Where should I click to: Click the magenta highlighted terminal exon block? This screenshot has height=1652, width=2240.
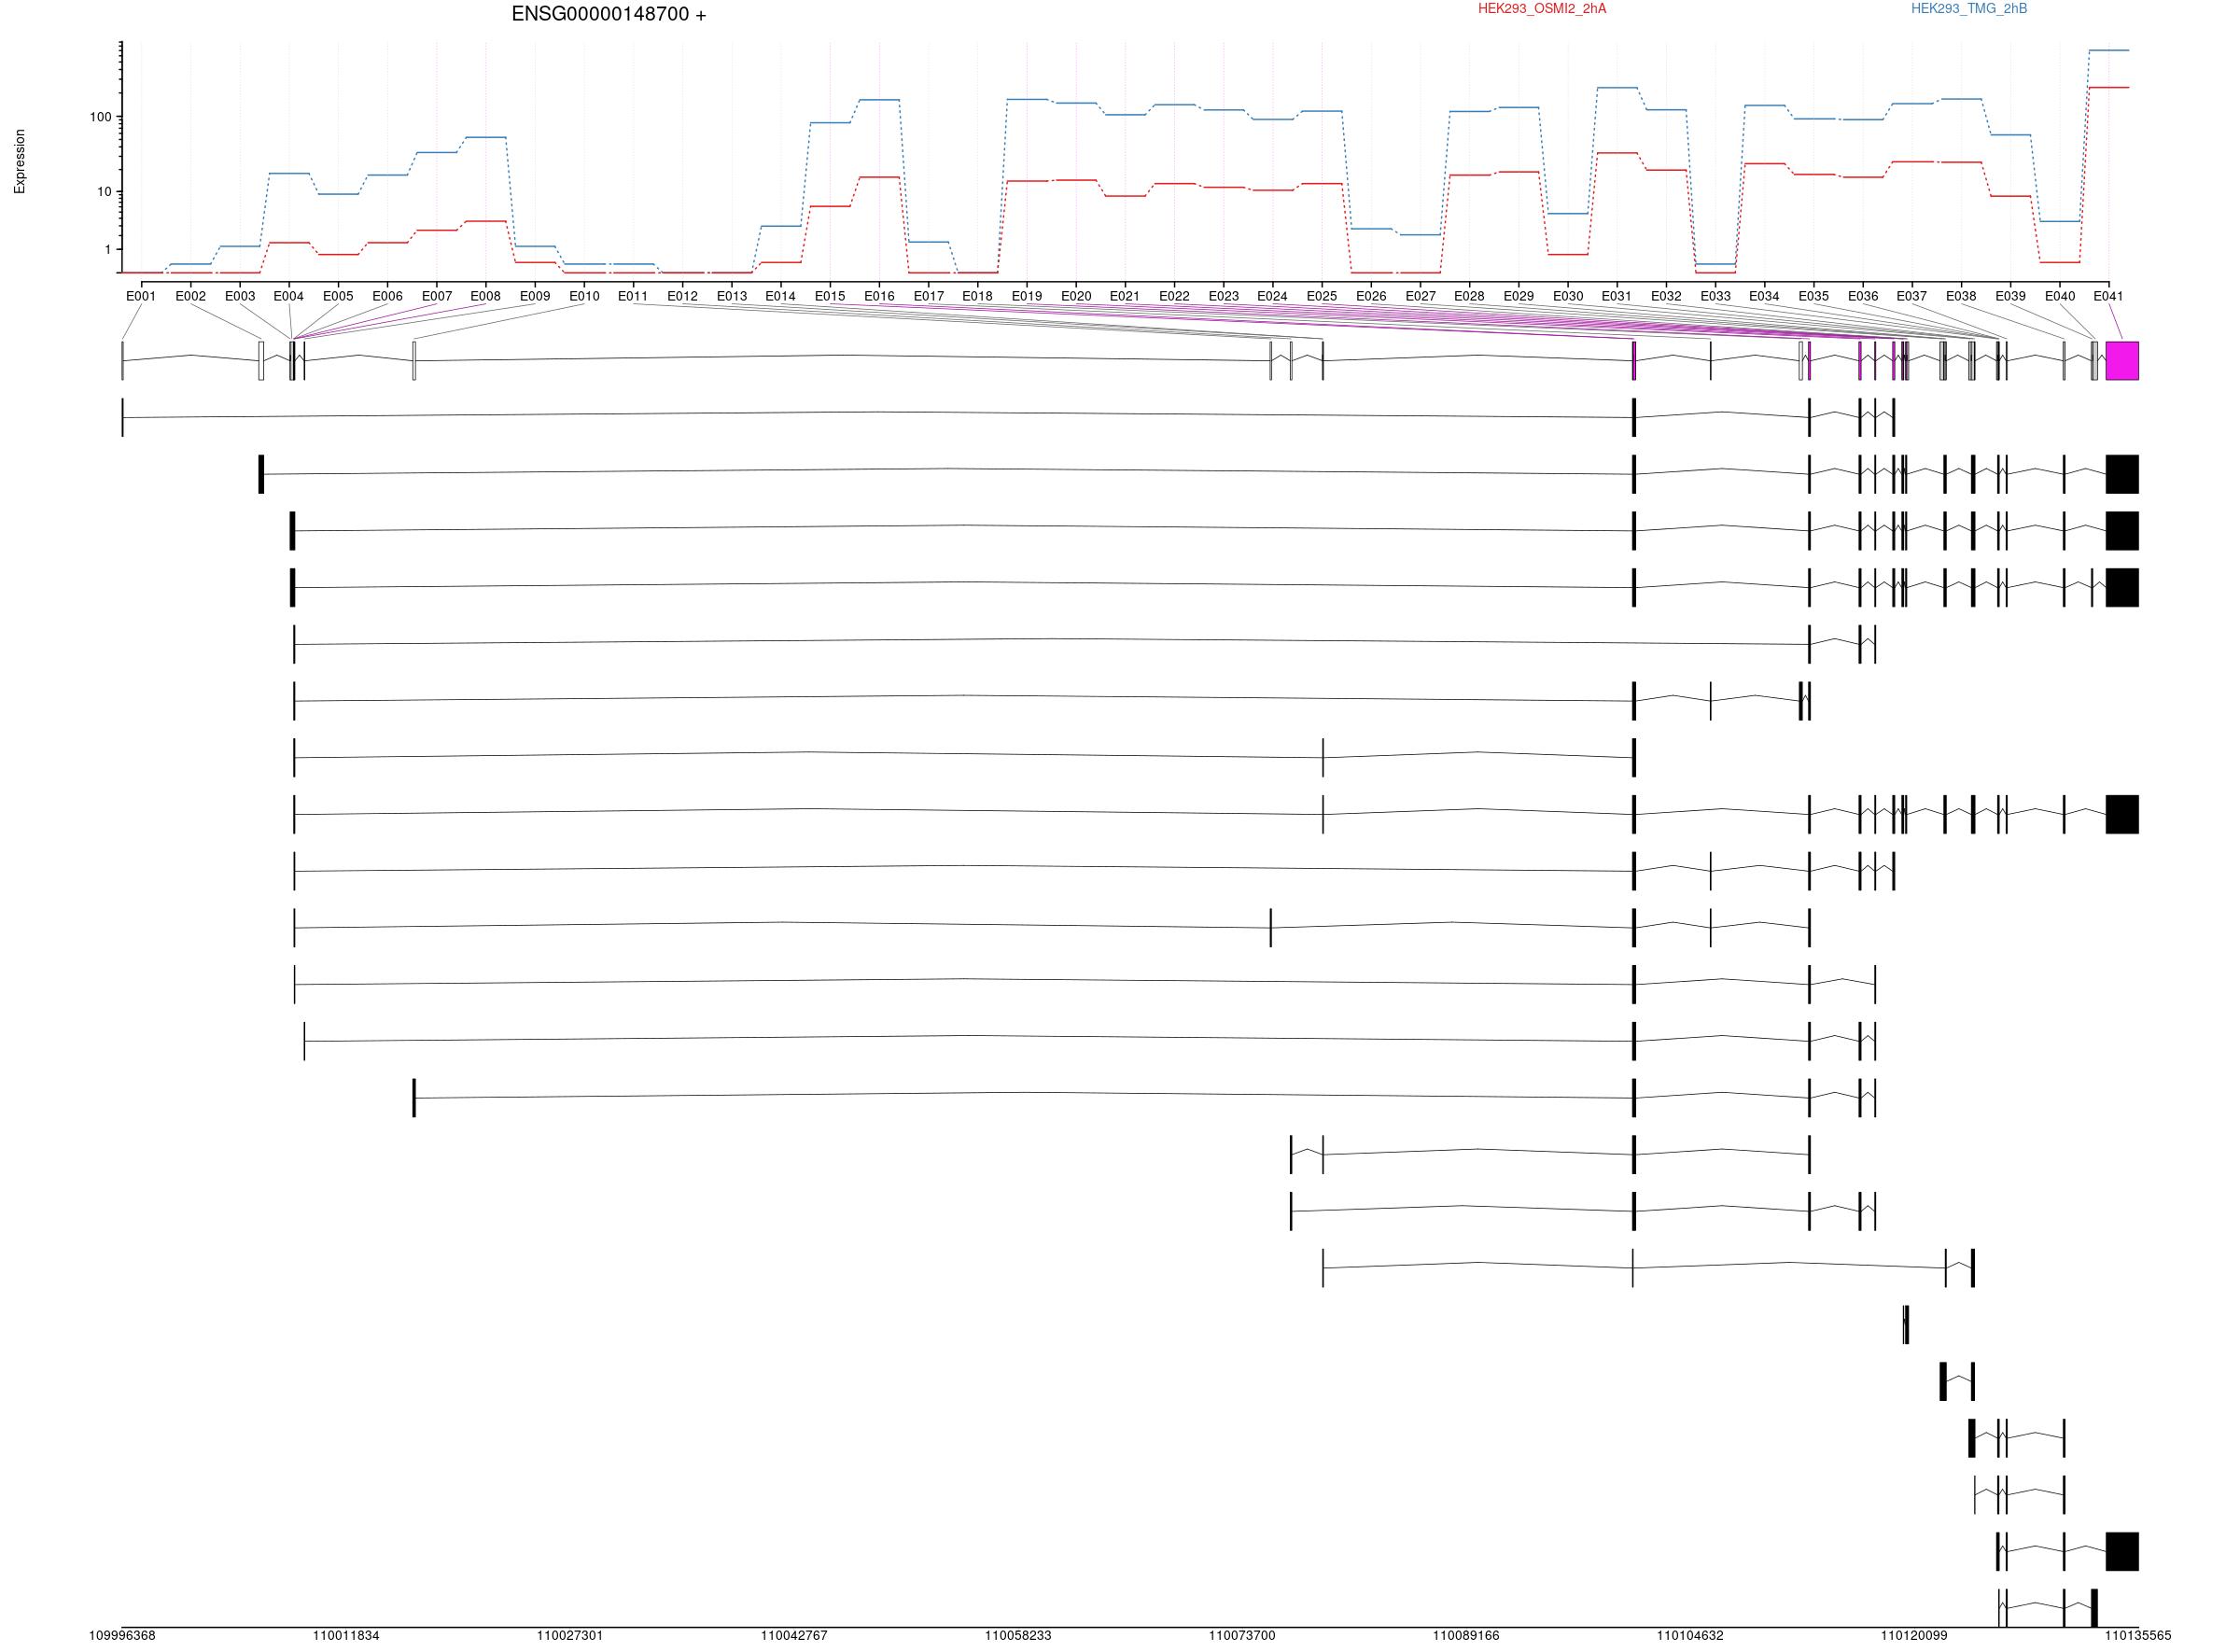(2123, 361)
